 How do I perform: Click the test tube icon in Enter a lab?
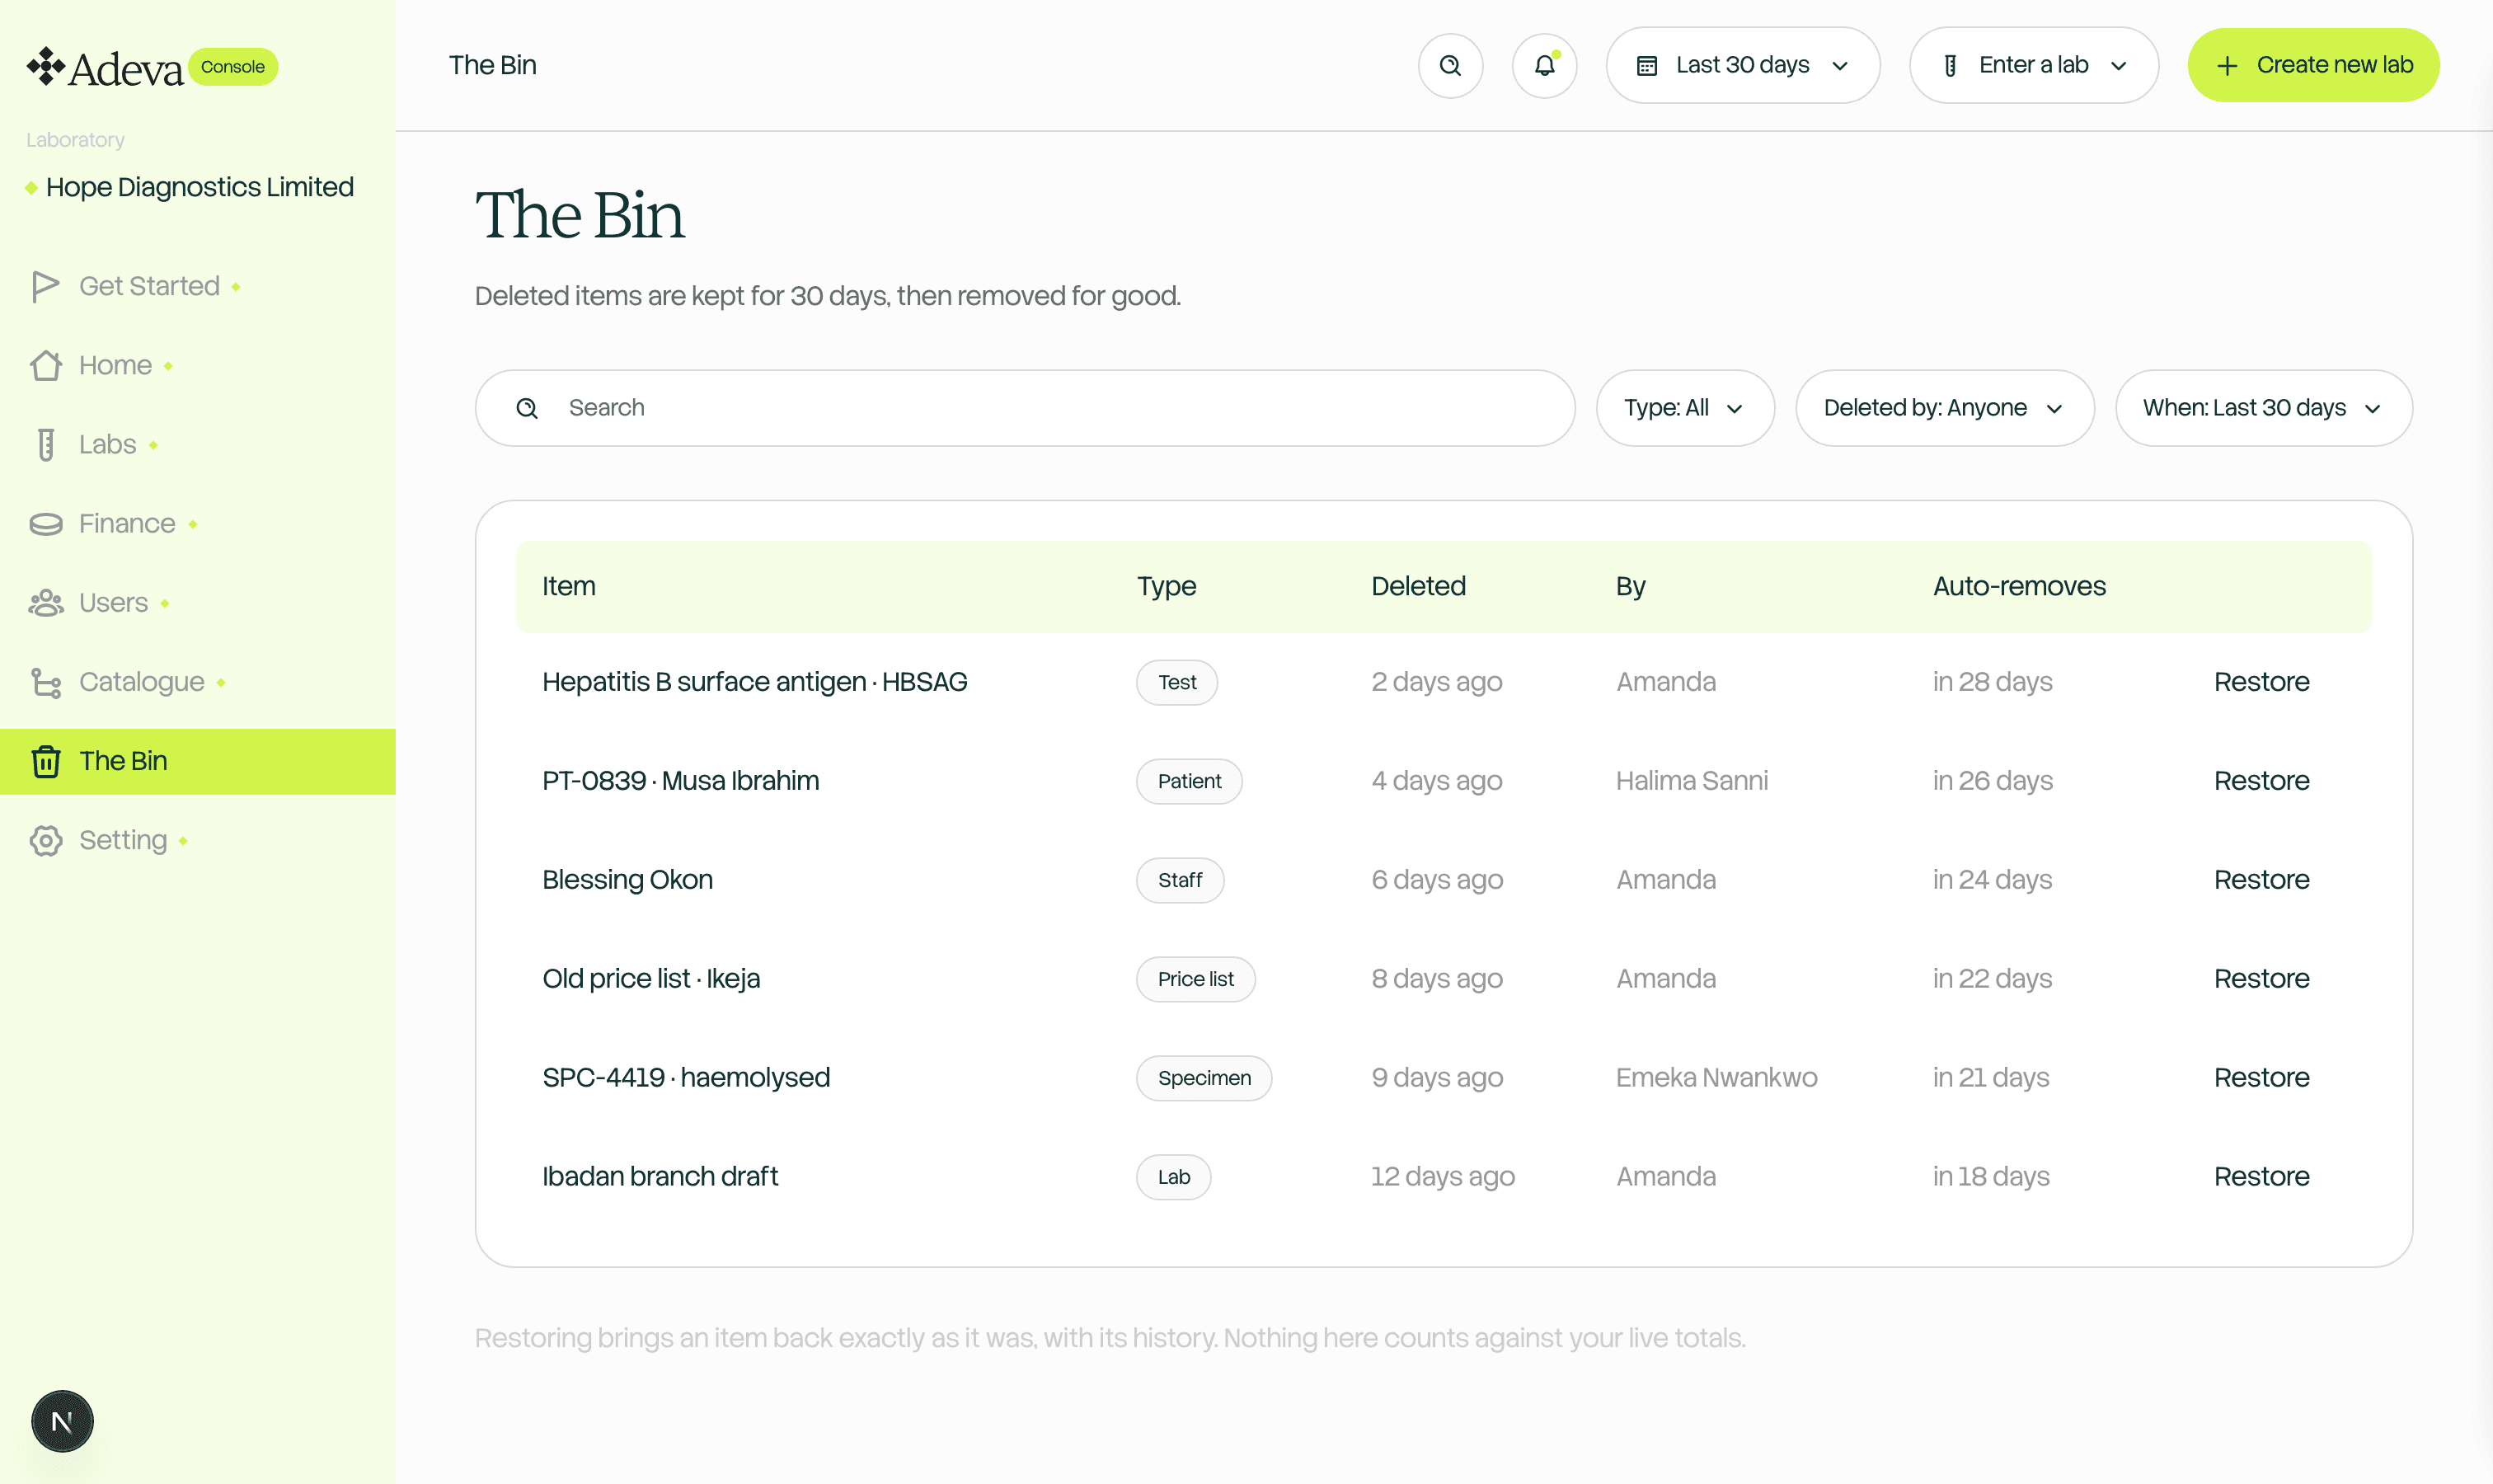point(1950,66)
